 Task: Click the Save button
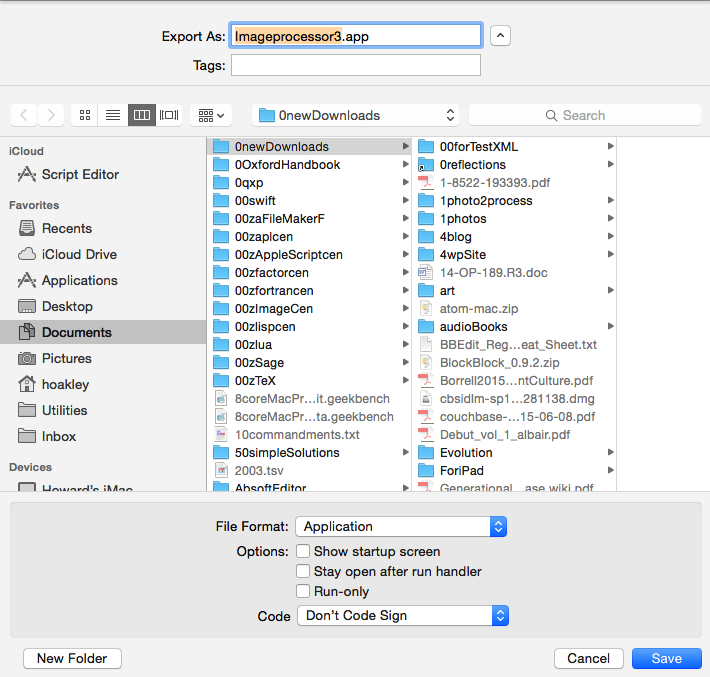point(666,658)
